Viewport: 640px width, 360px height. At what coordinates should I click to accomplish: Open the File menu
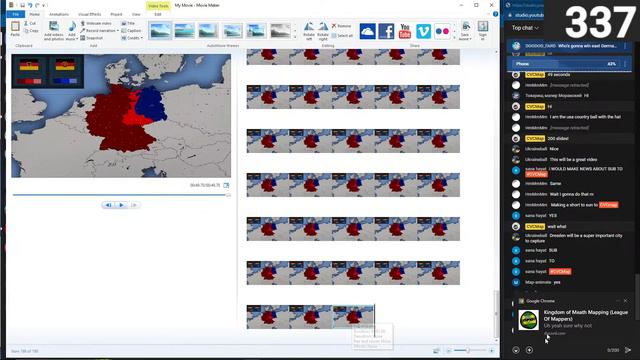[x=16, y=14]
